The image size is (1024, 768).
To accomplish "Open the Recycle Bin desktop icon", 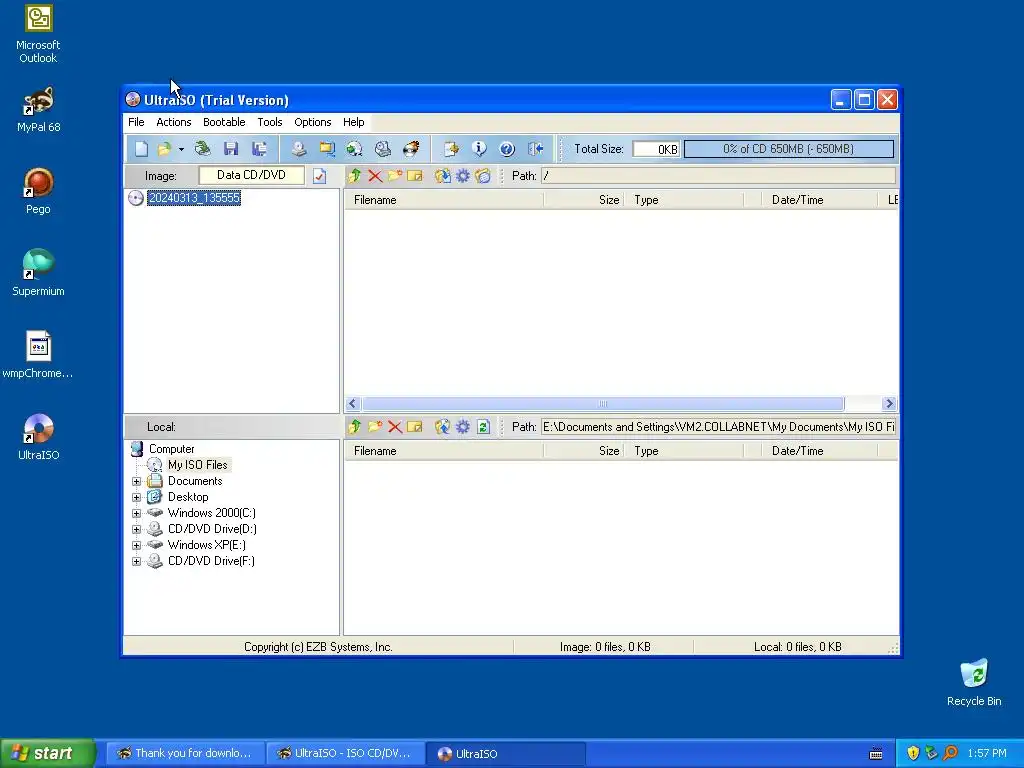I will pos(974,683).
